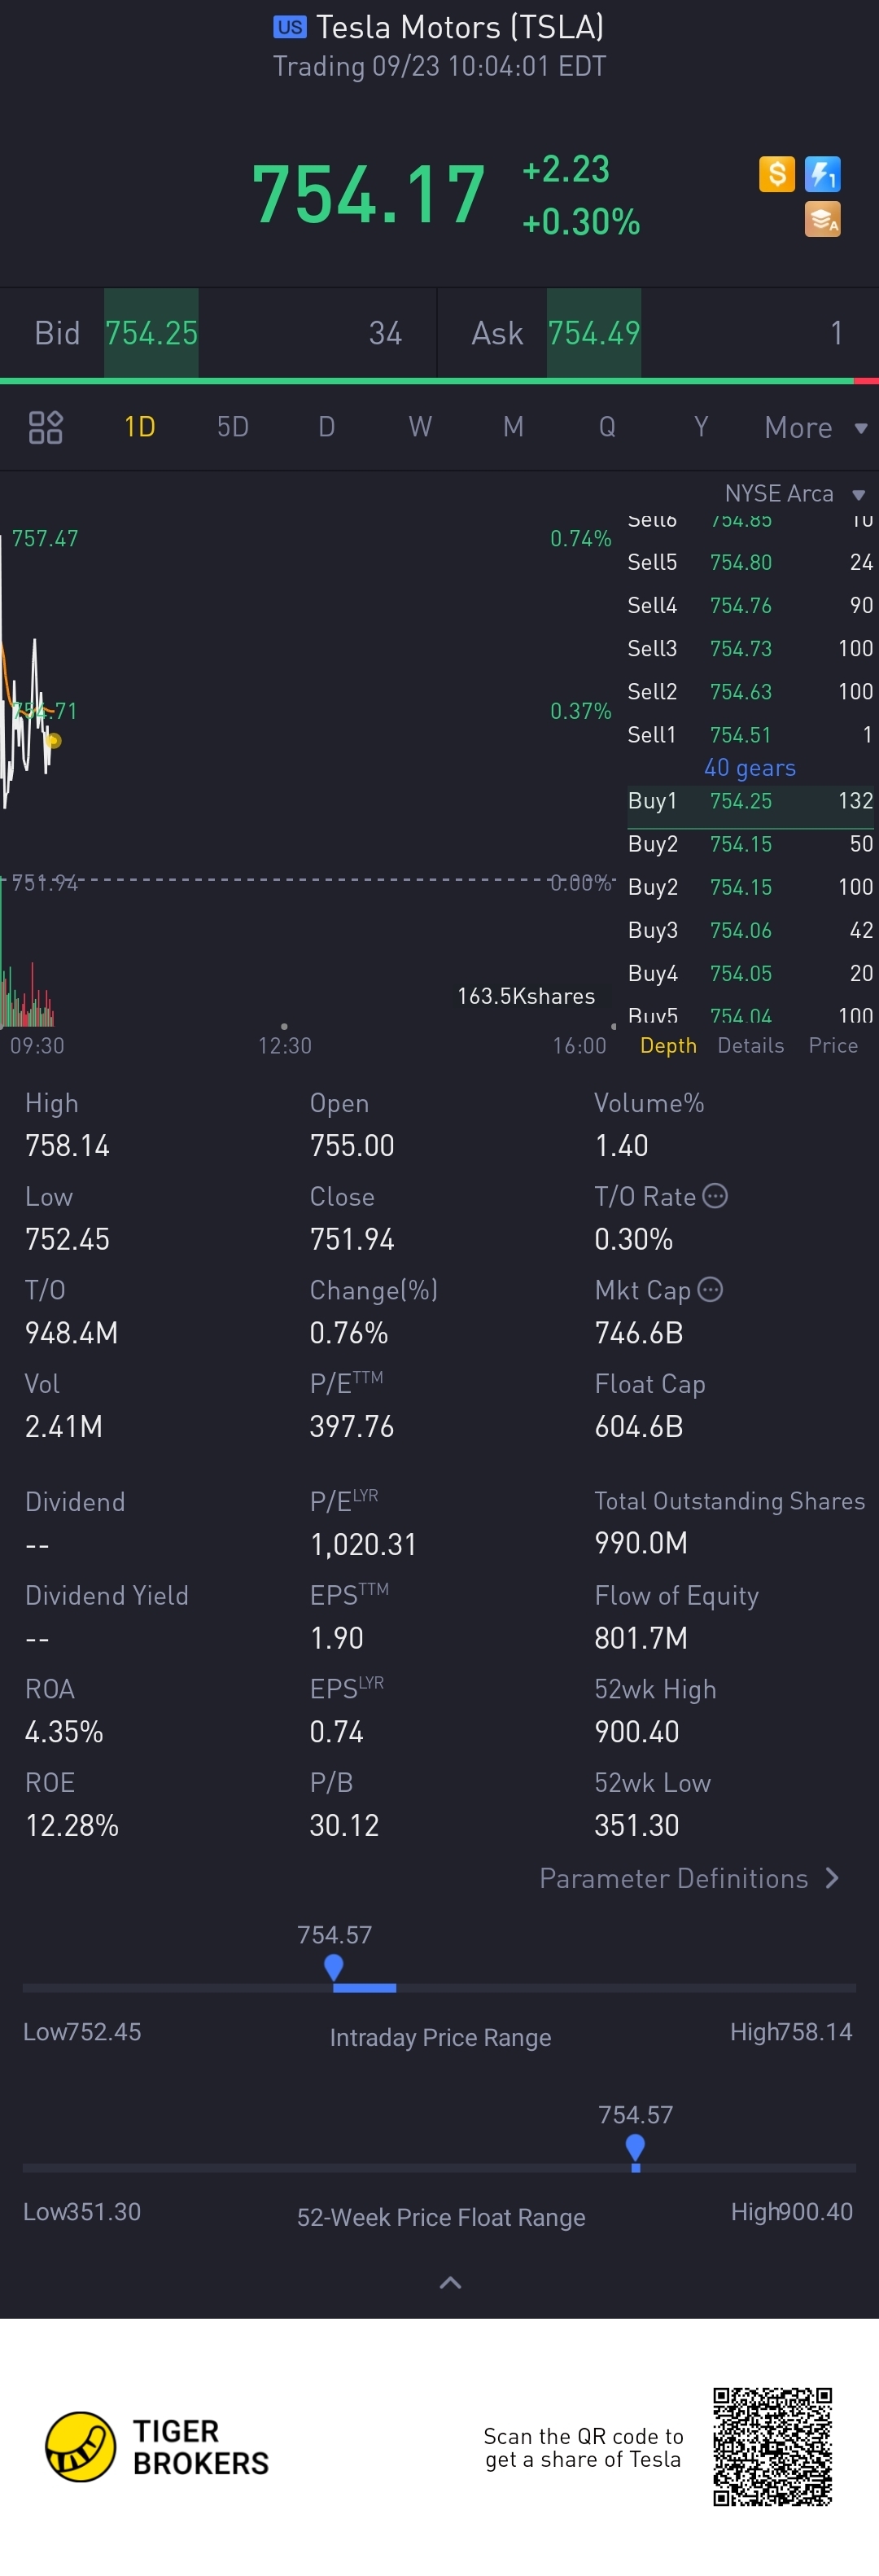Tap the main price 754.17
879x2576 pixels.
coord(368,194)
